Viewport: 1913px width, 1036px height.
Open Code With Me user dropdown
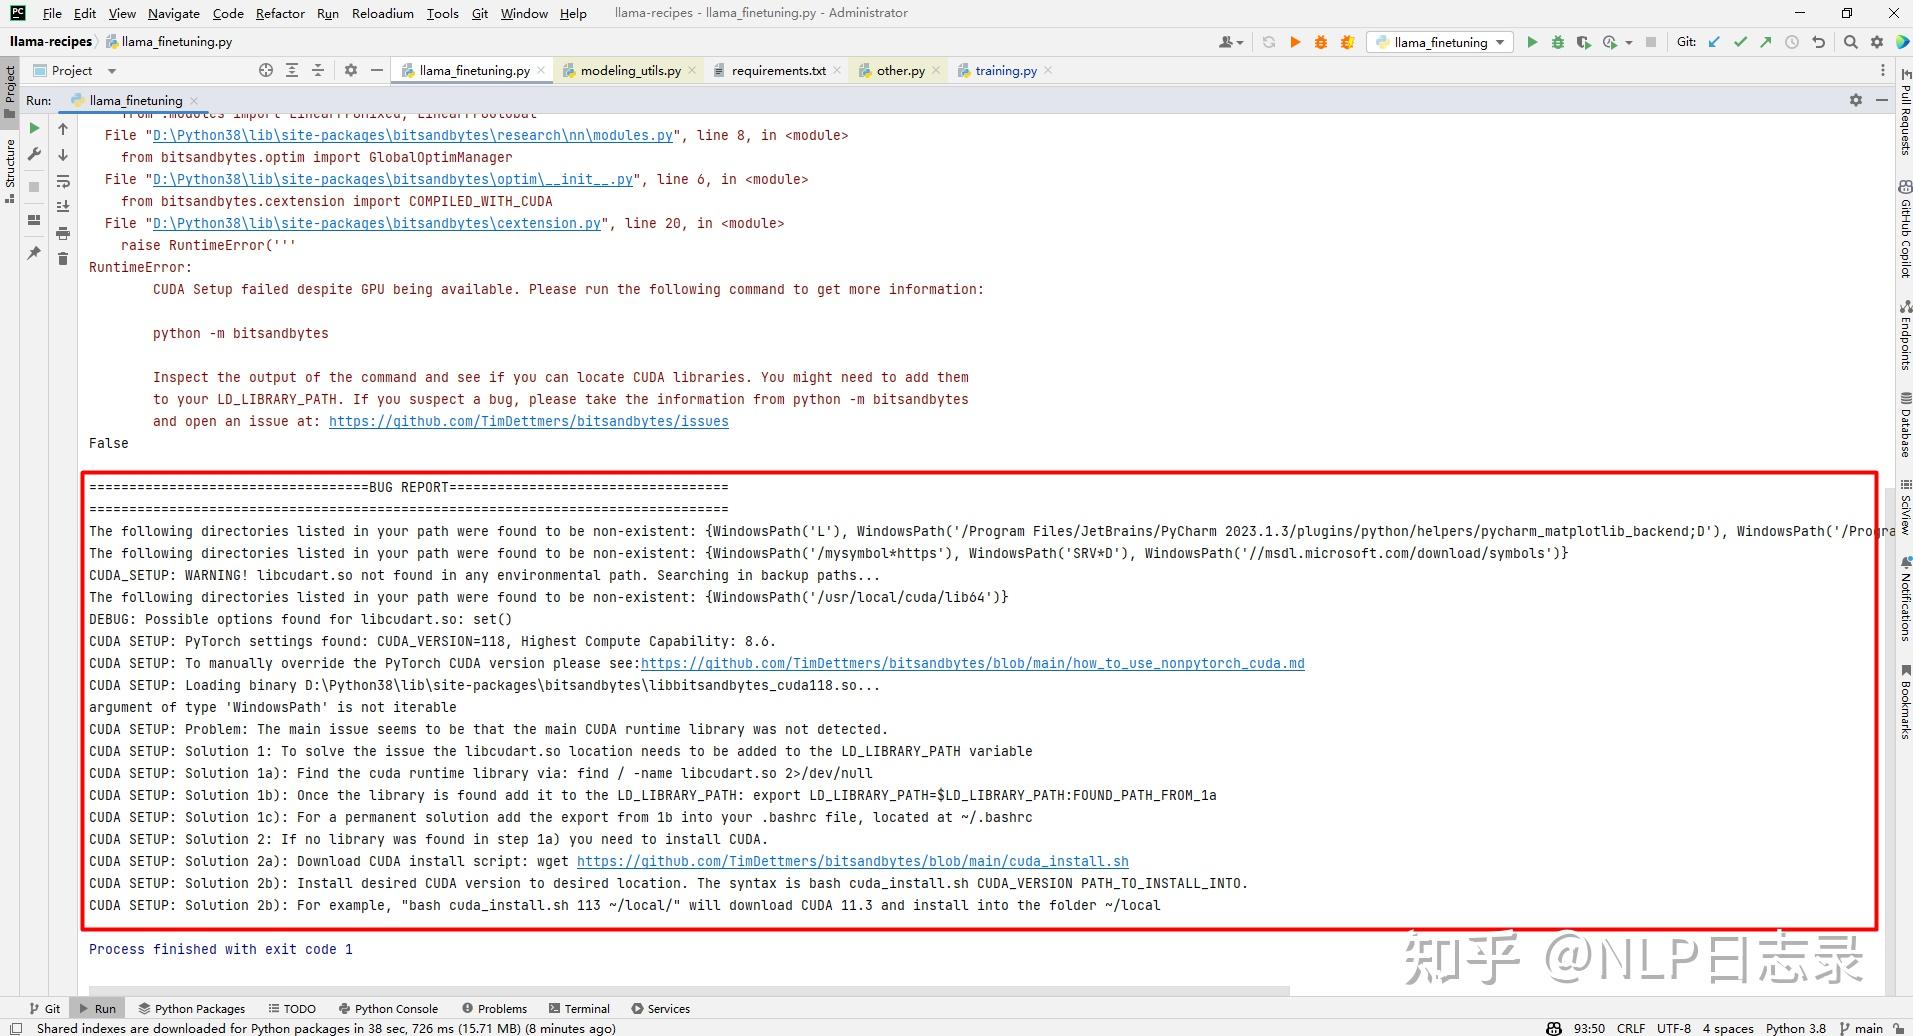coord(1231,42)
